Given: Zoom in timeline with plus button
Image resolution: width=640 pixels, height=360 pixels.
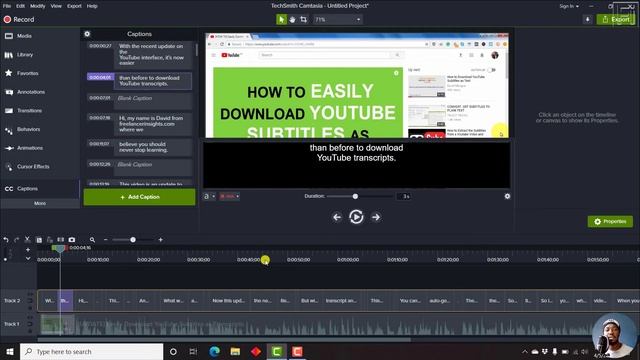Looking at the screenshot, I should [160, 240].
